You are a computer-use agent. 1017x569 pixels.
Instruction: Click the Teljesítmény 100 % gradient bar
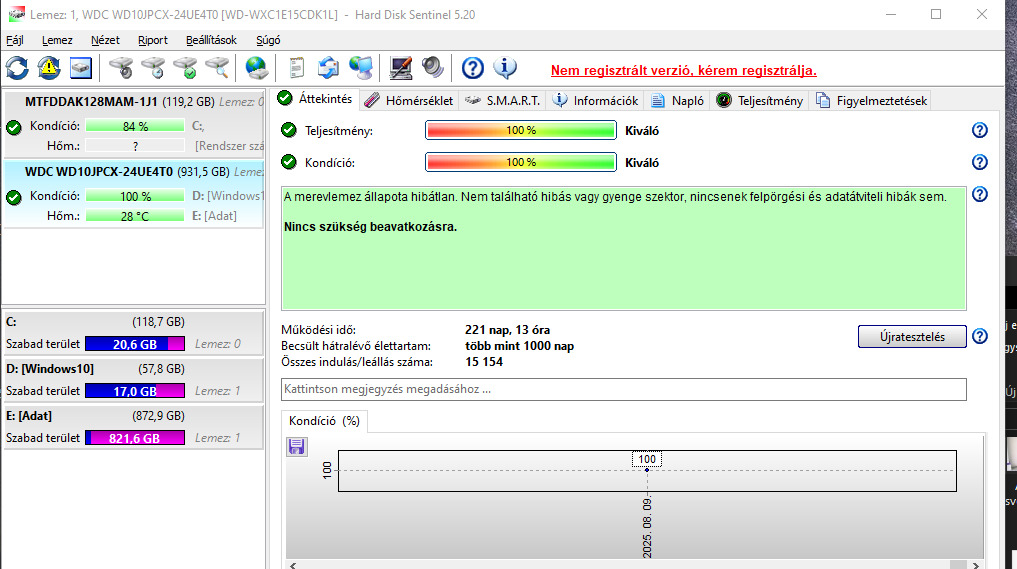521,130
